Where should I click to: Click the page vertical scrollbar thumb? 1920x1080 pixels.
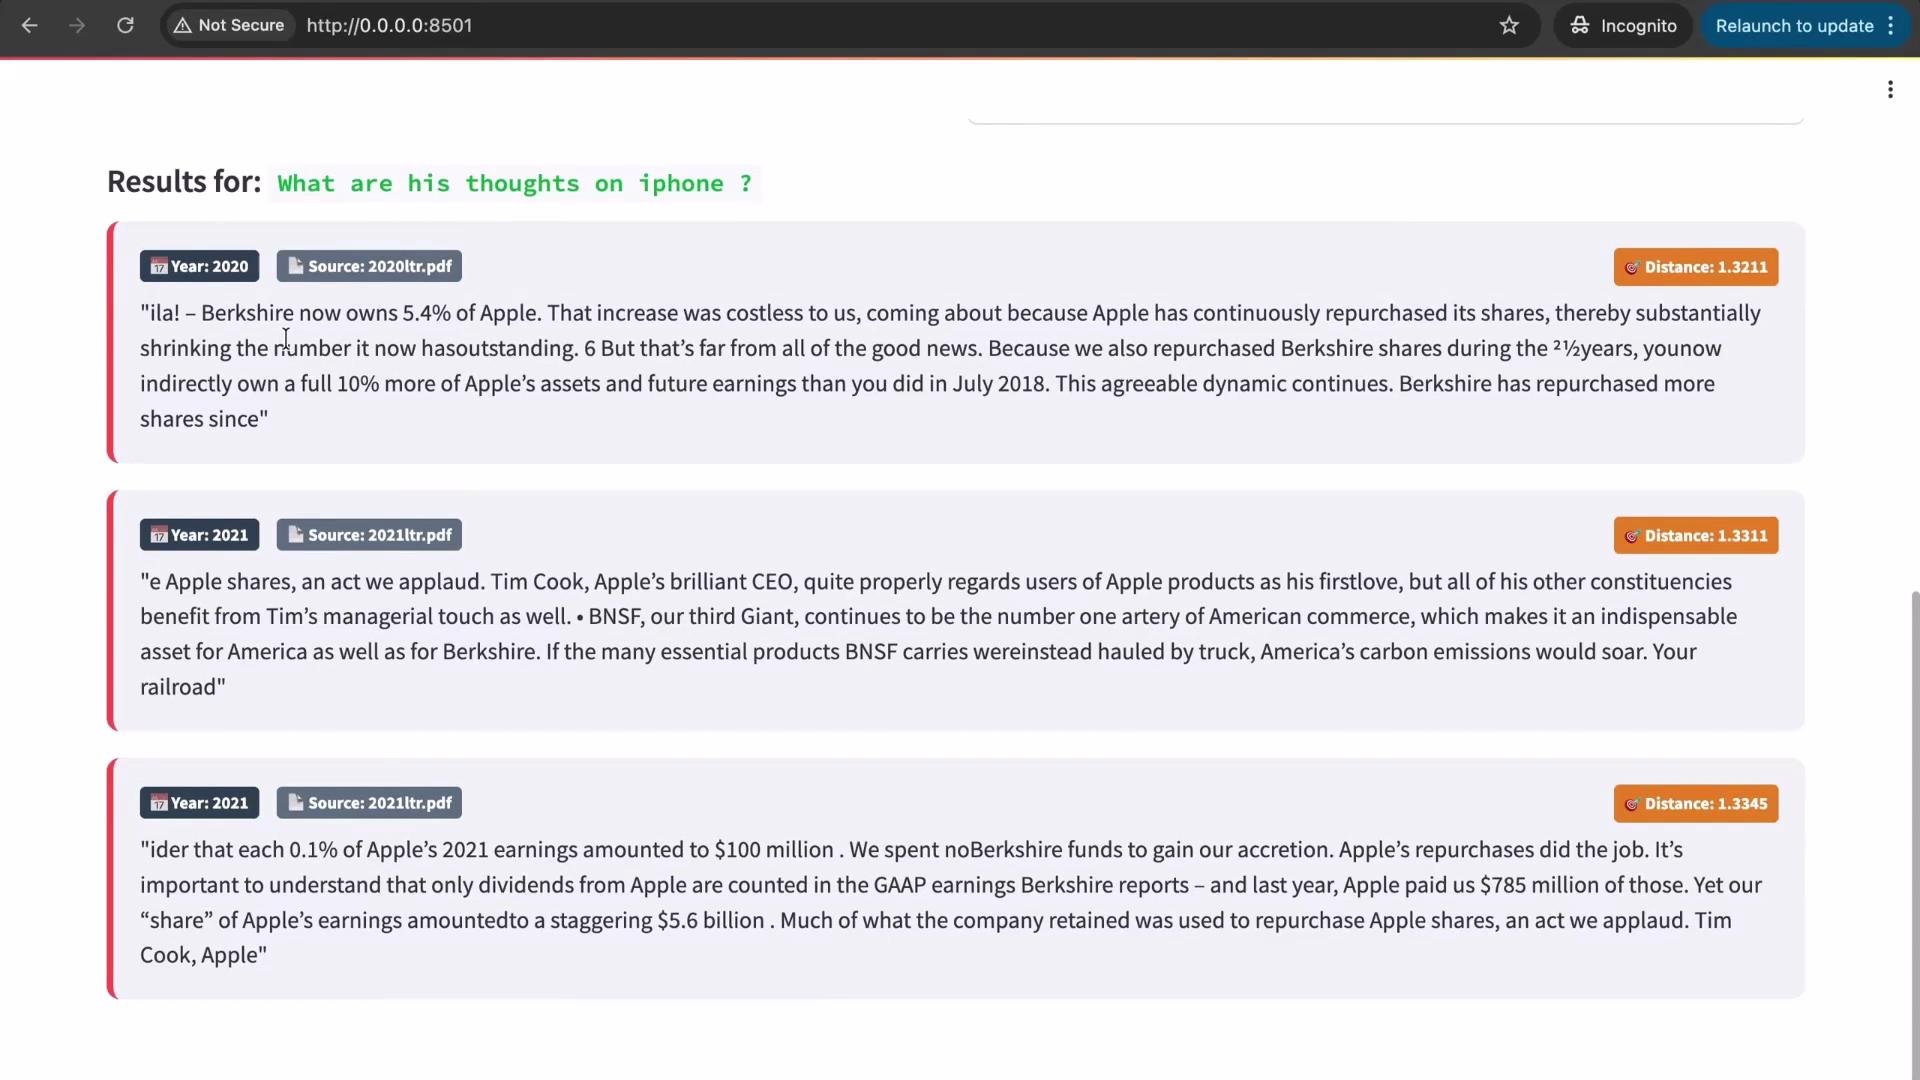coord(1915,834)
